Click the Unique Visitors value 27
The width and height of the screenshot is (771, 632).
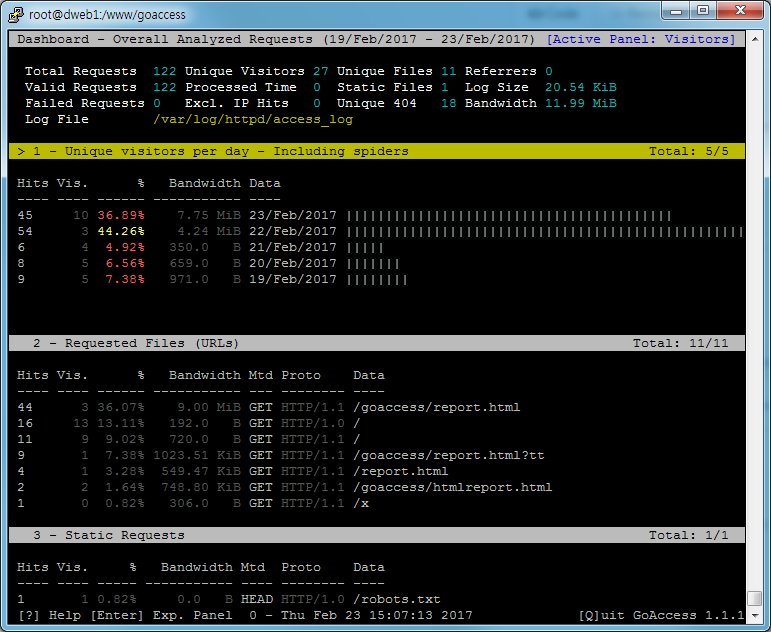[x=321, y=71]
